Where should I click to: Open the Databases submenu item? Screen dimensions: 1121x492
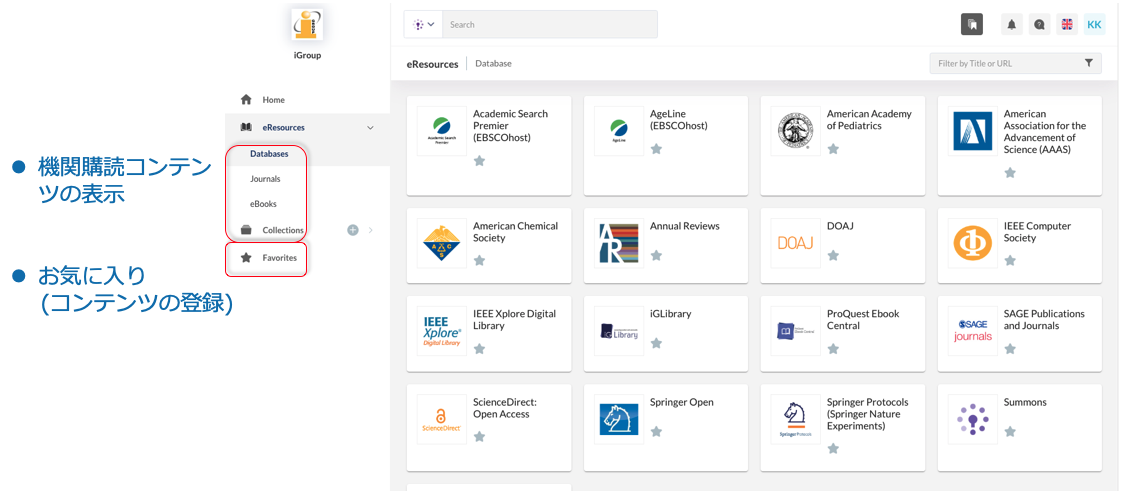coord(270,154)
